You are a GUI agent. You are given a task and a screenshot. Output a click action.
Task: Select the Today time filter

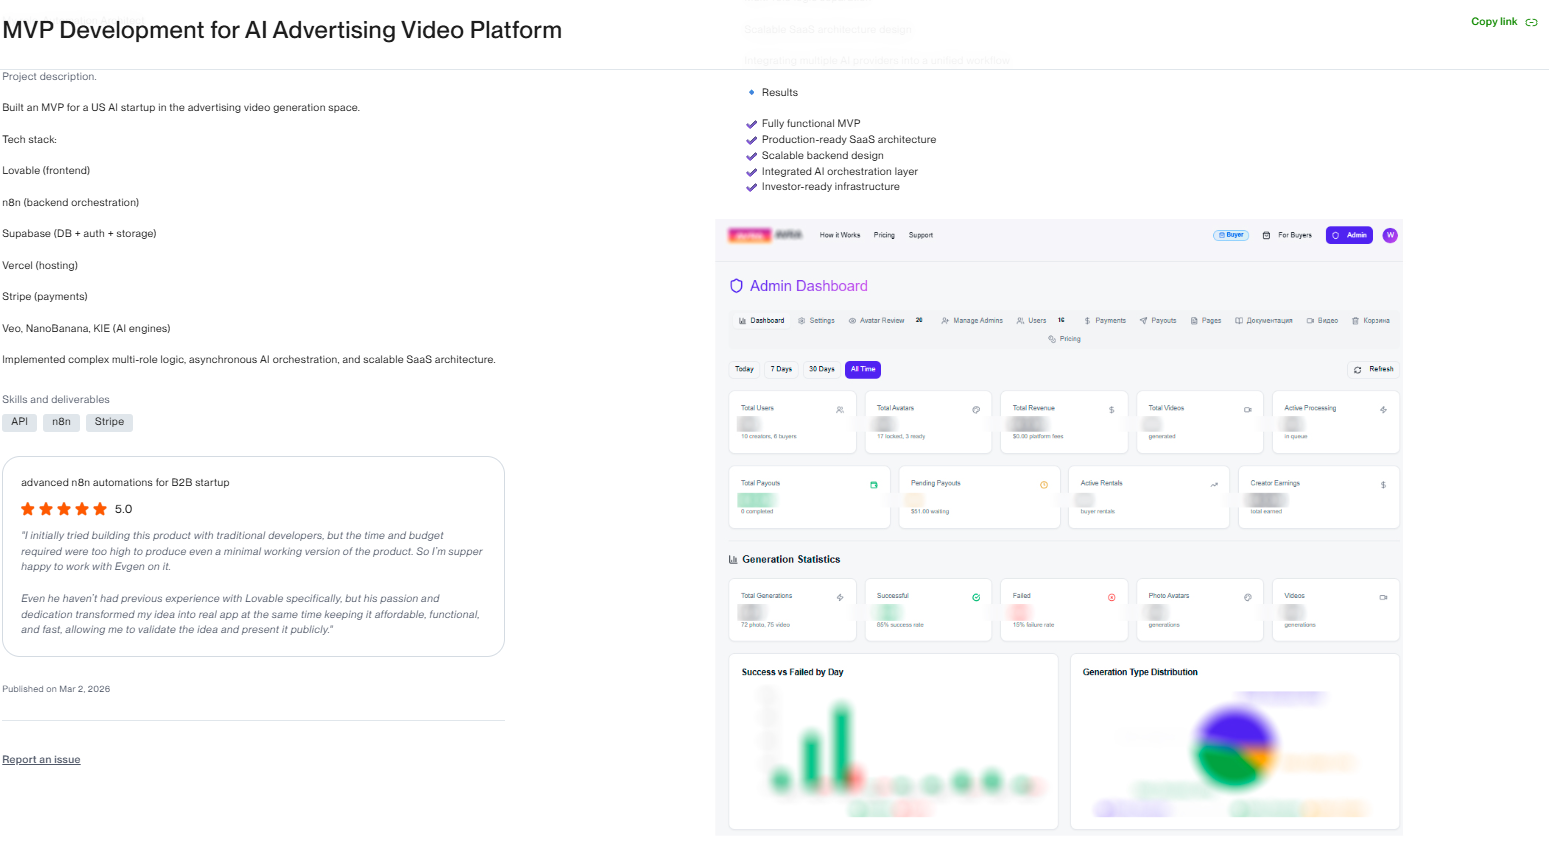[745, 369]
